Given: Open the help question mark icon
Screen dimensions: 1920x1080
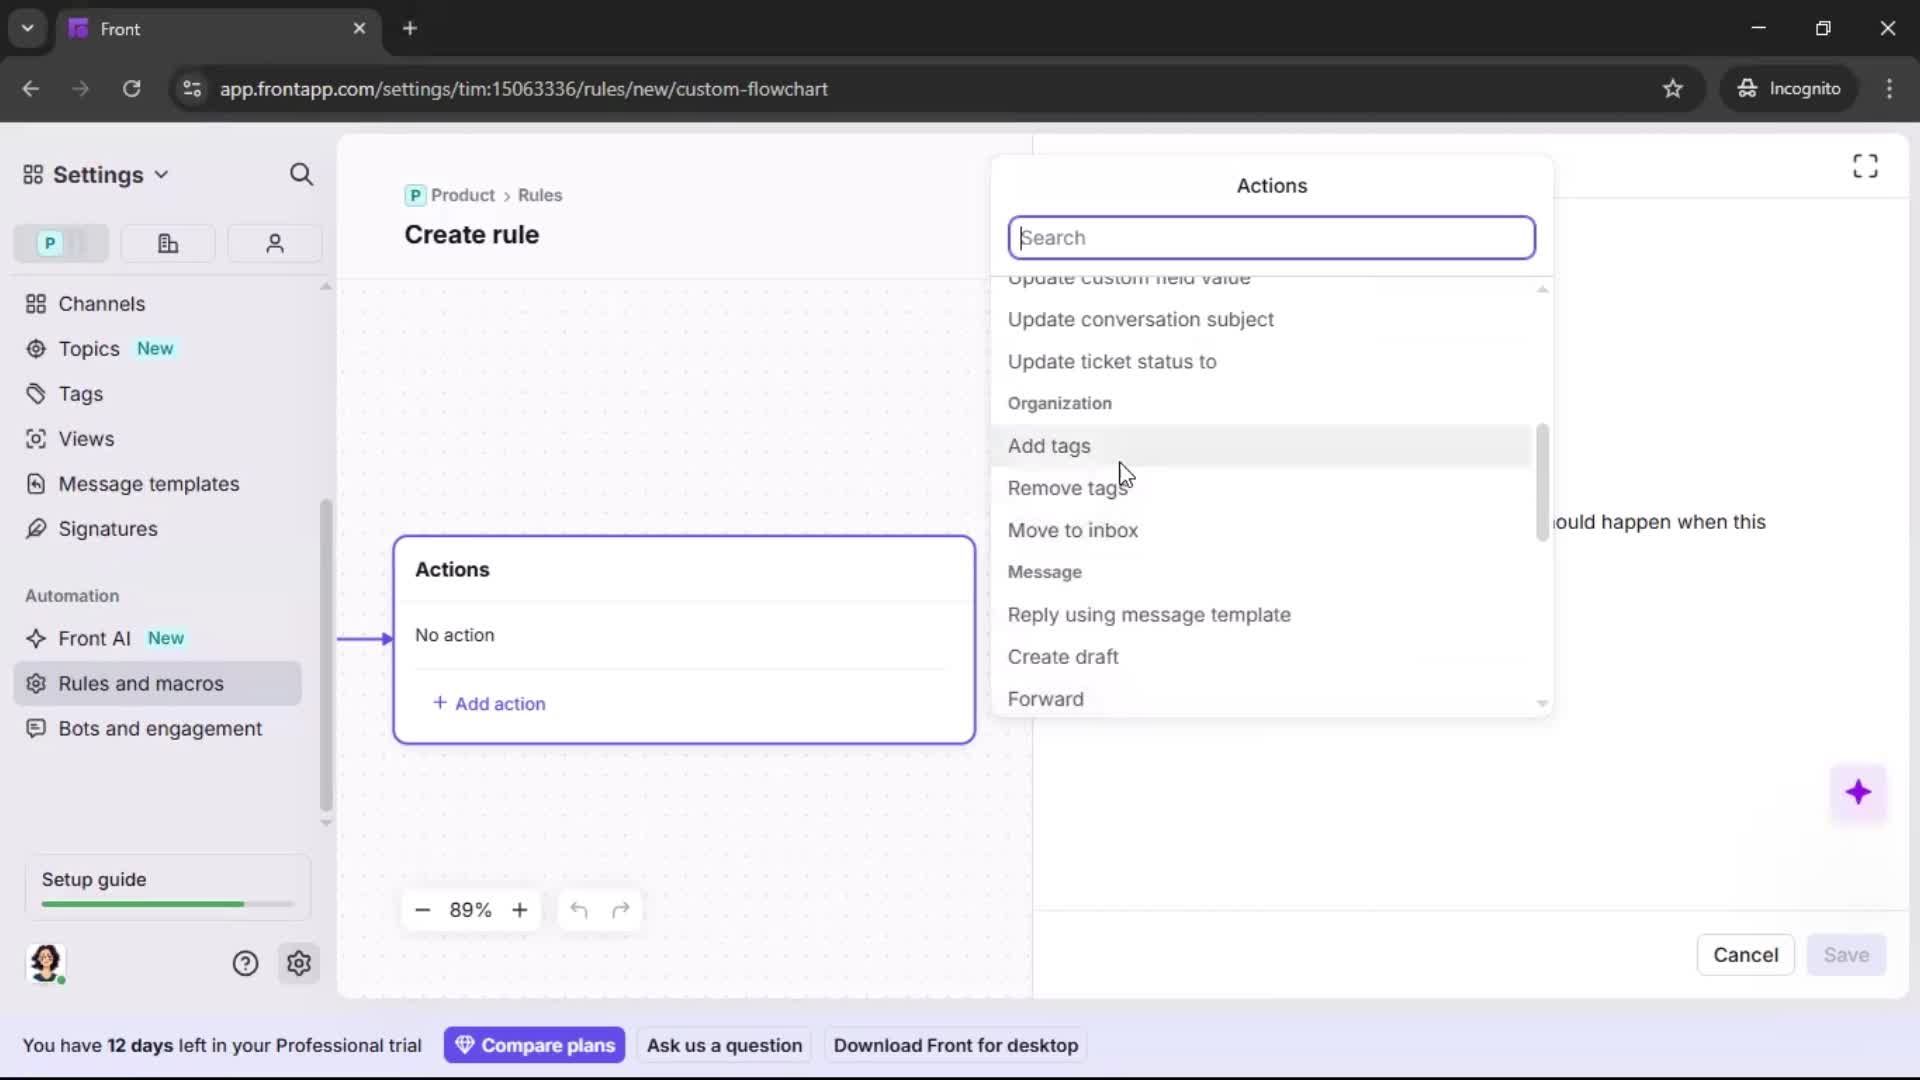Looking at the screenshot, I should pyautogui.click(x=245, y=963).
